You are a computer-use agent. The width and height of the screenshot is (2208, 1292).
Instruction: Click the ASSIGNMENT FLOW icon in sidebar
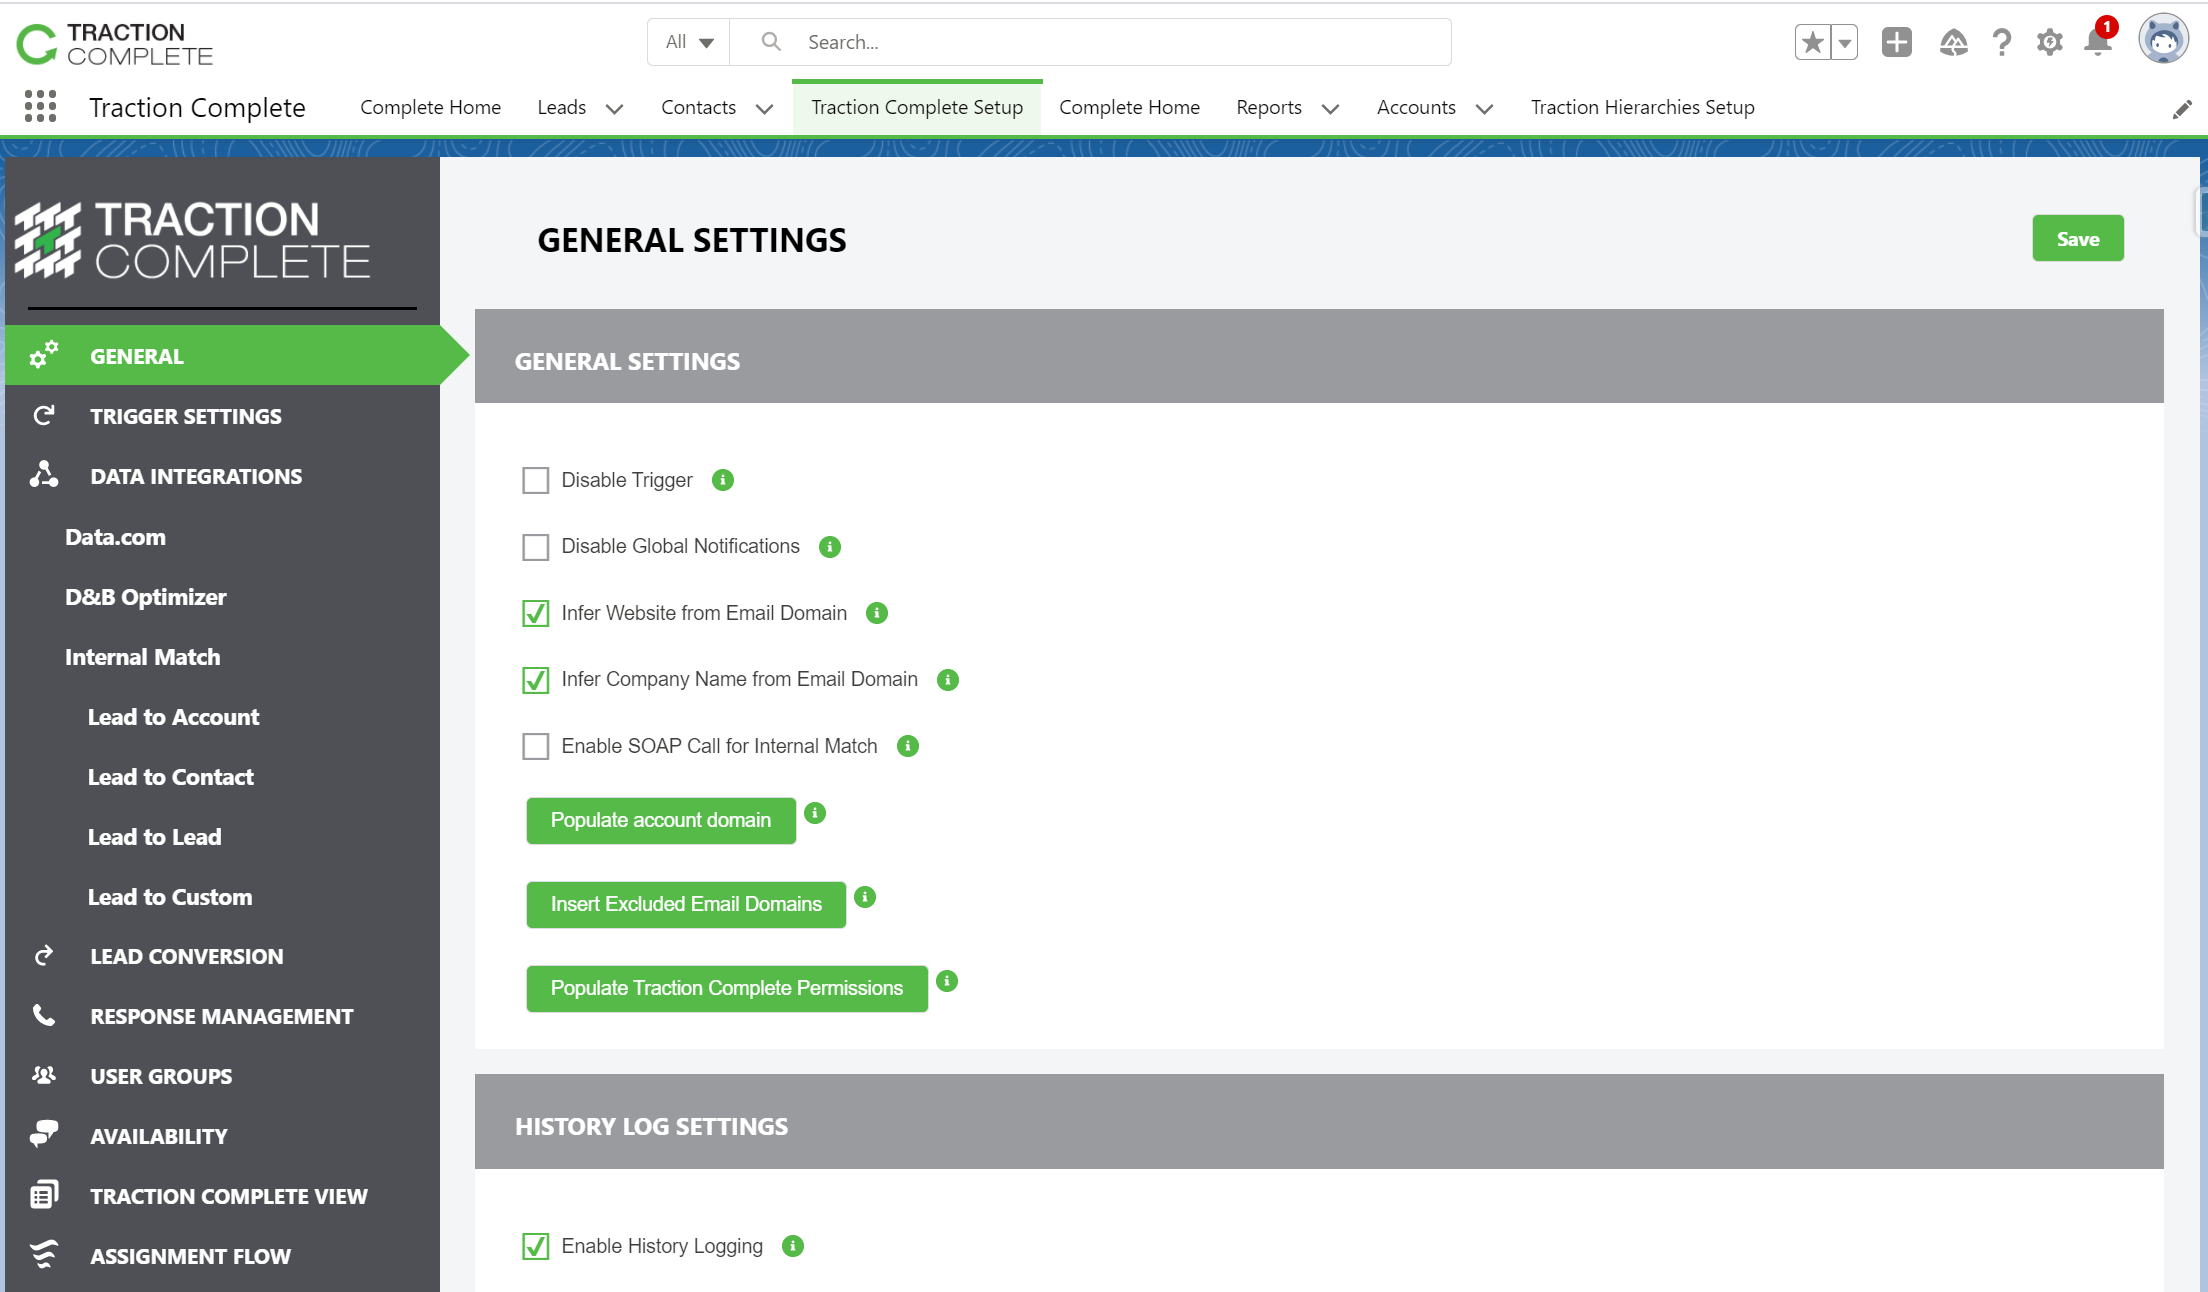[x=44, y=1255]
